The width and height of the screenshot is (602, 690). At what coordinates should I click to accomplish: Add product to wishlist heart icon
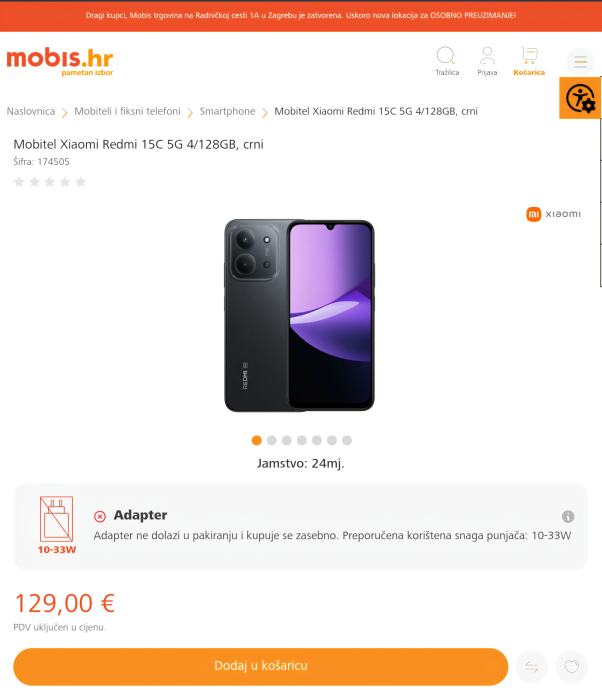tap(572, 667)
